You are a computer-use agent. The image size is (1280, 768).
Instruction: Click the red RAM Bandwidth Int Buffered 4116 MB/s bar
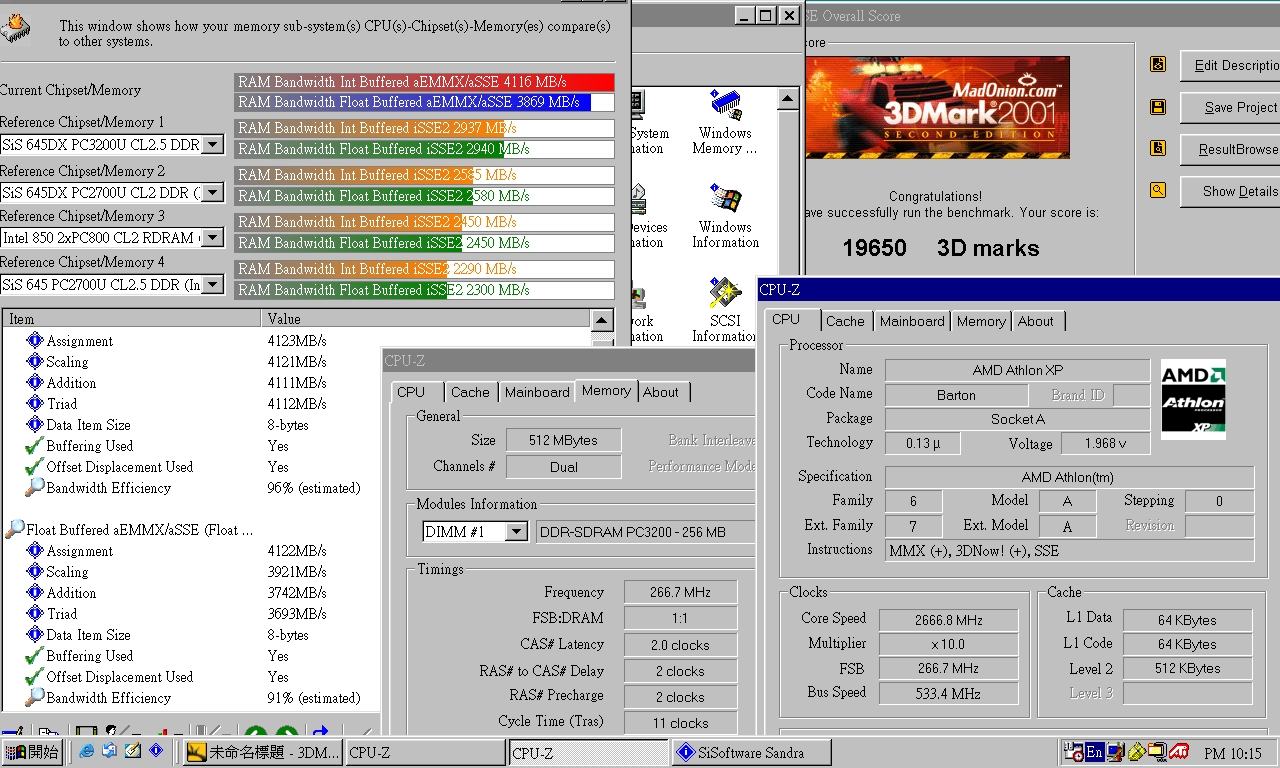424,82
